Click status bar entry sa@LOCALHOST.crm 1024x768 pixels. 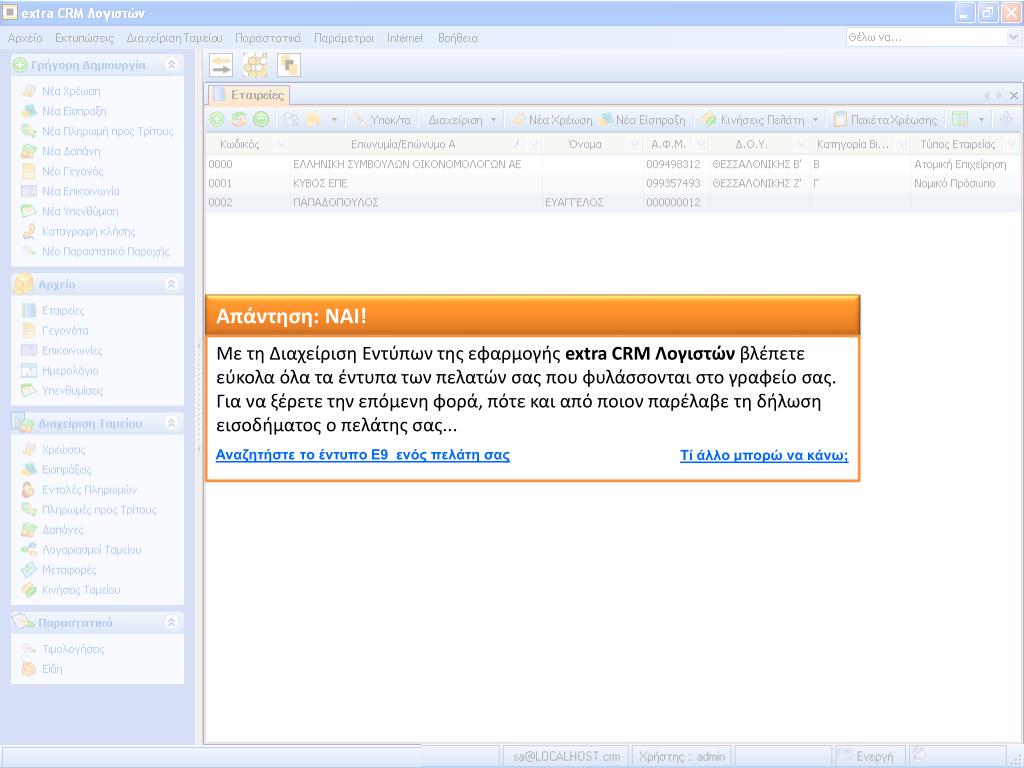tap(566, 756)
